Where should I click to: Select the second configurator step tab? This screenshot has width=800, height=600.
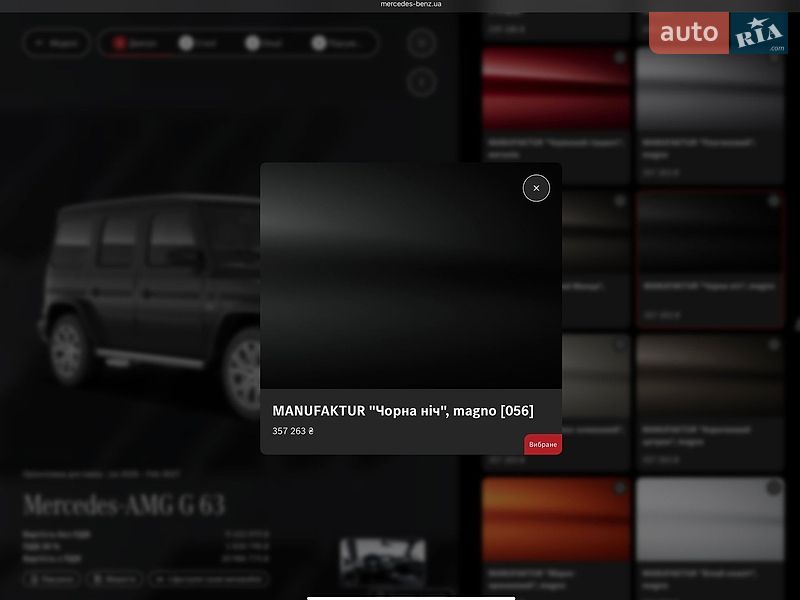(198, 43)
